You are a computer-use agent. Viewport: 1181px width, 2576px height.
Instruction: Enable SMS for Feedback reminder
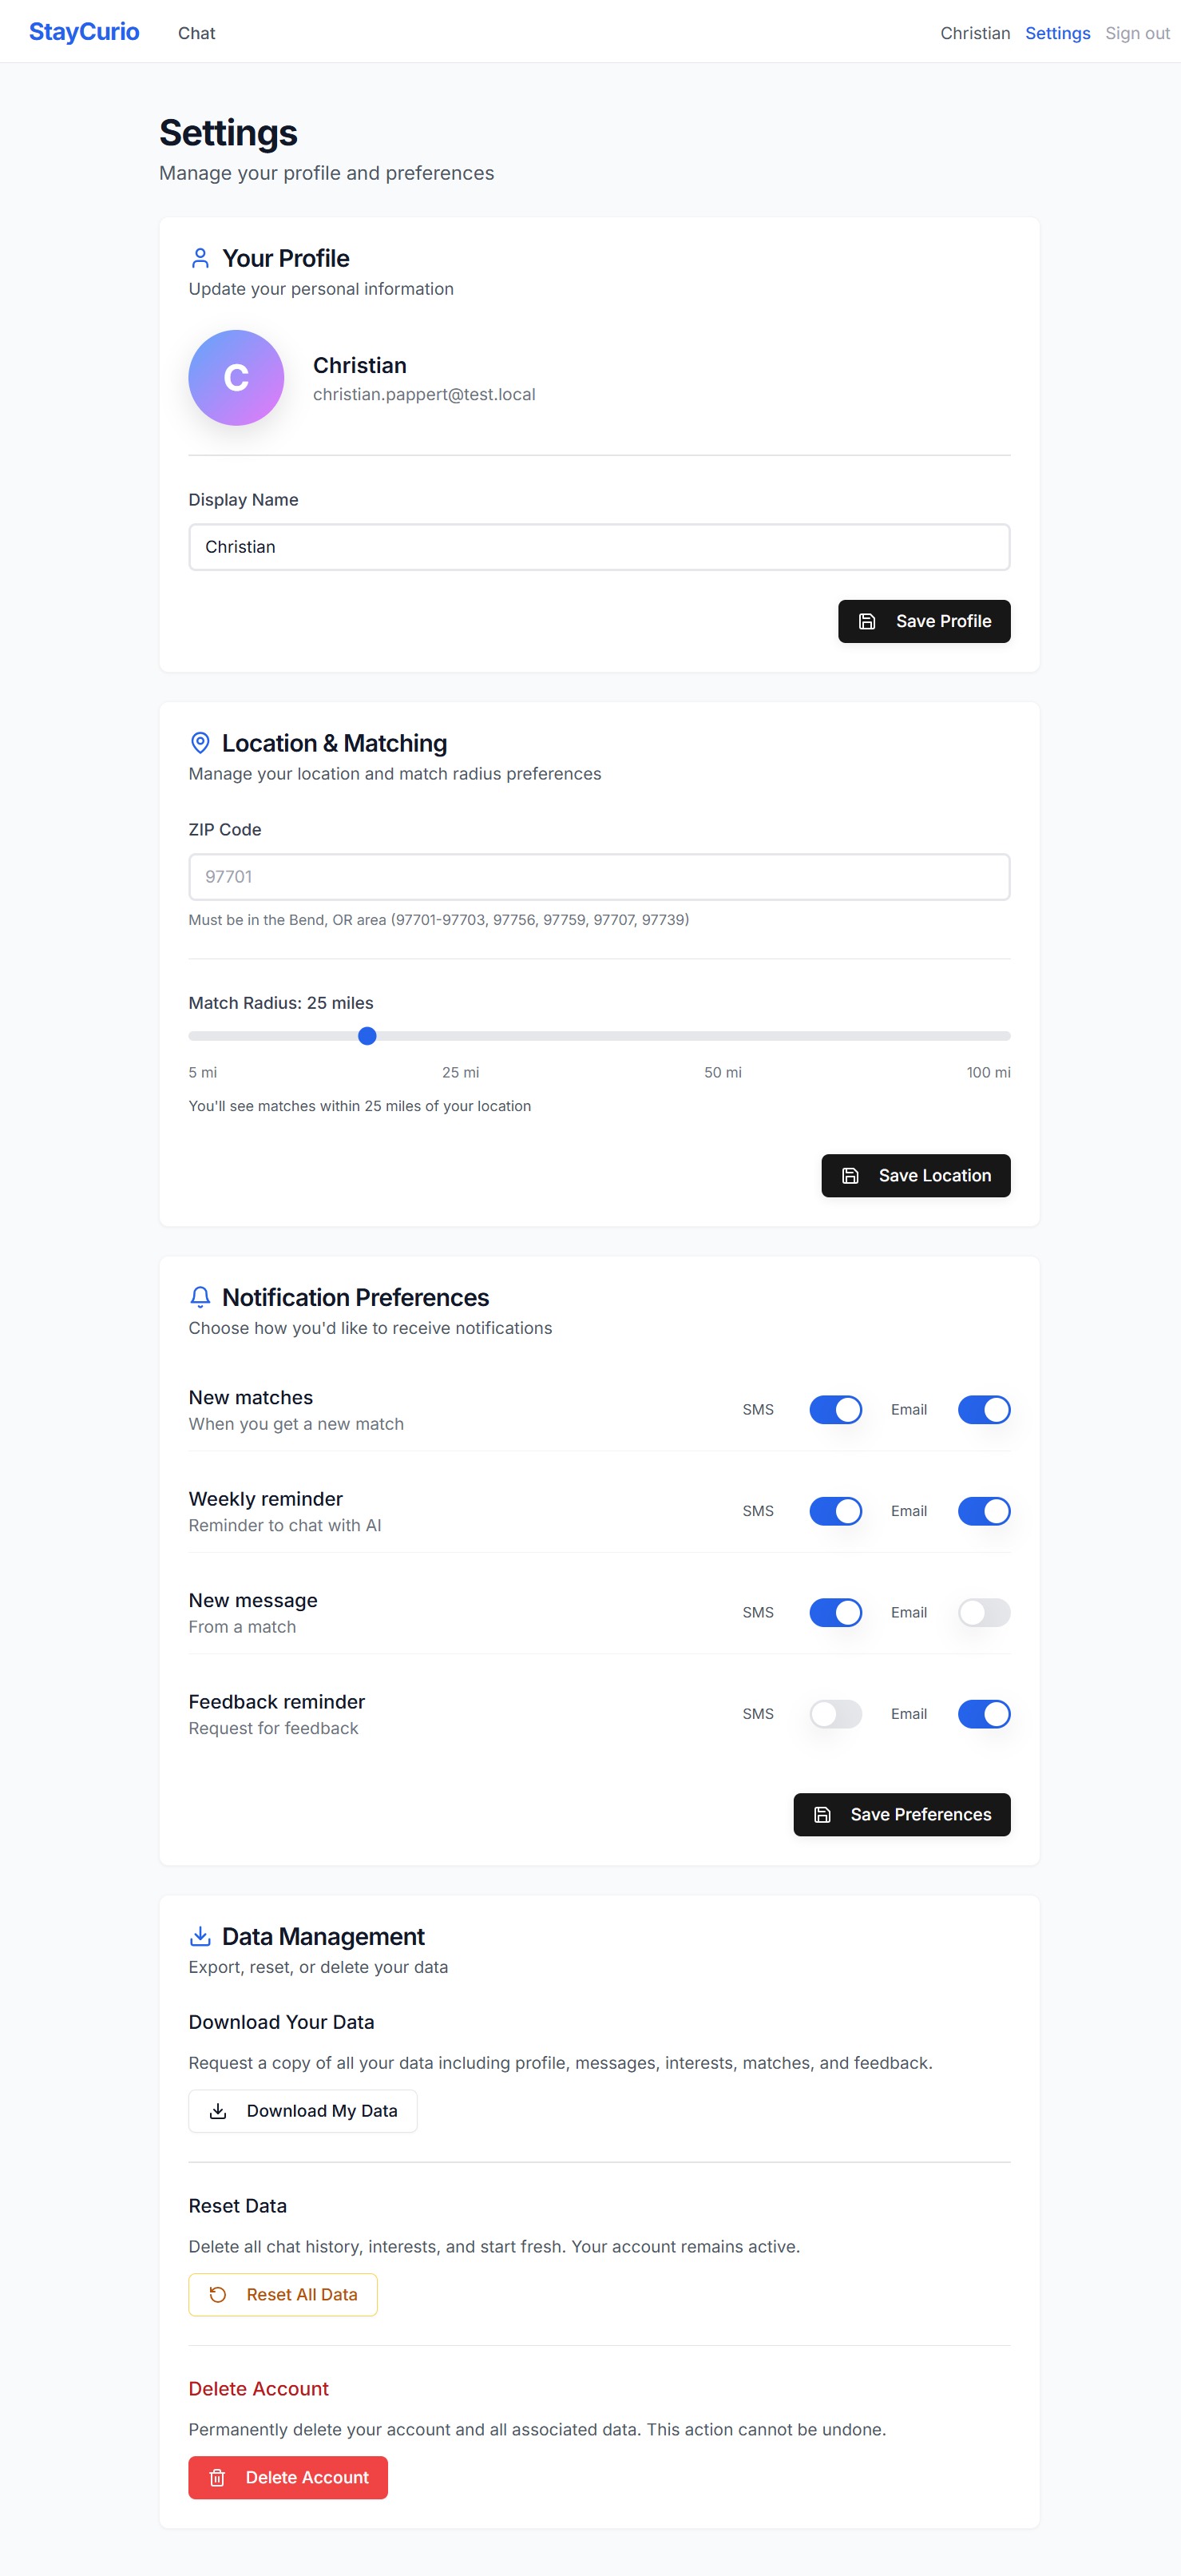pyautogui.click(x=835, y=1713)
